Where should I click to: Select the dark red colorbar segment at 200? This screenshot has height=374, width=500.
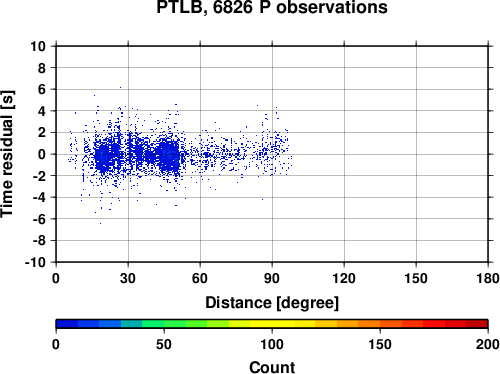click(477, 324)
